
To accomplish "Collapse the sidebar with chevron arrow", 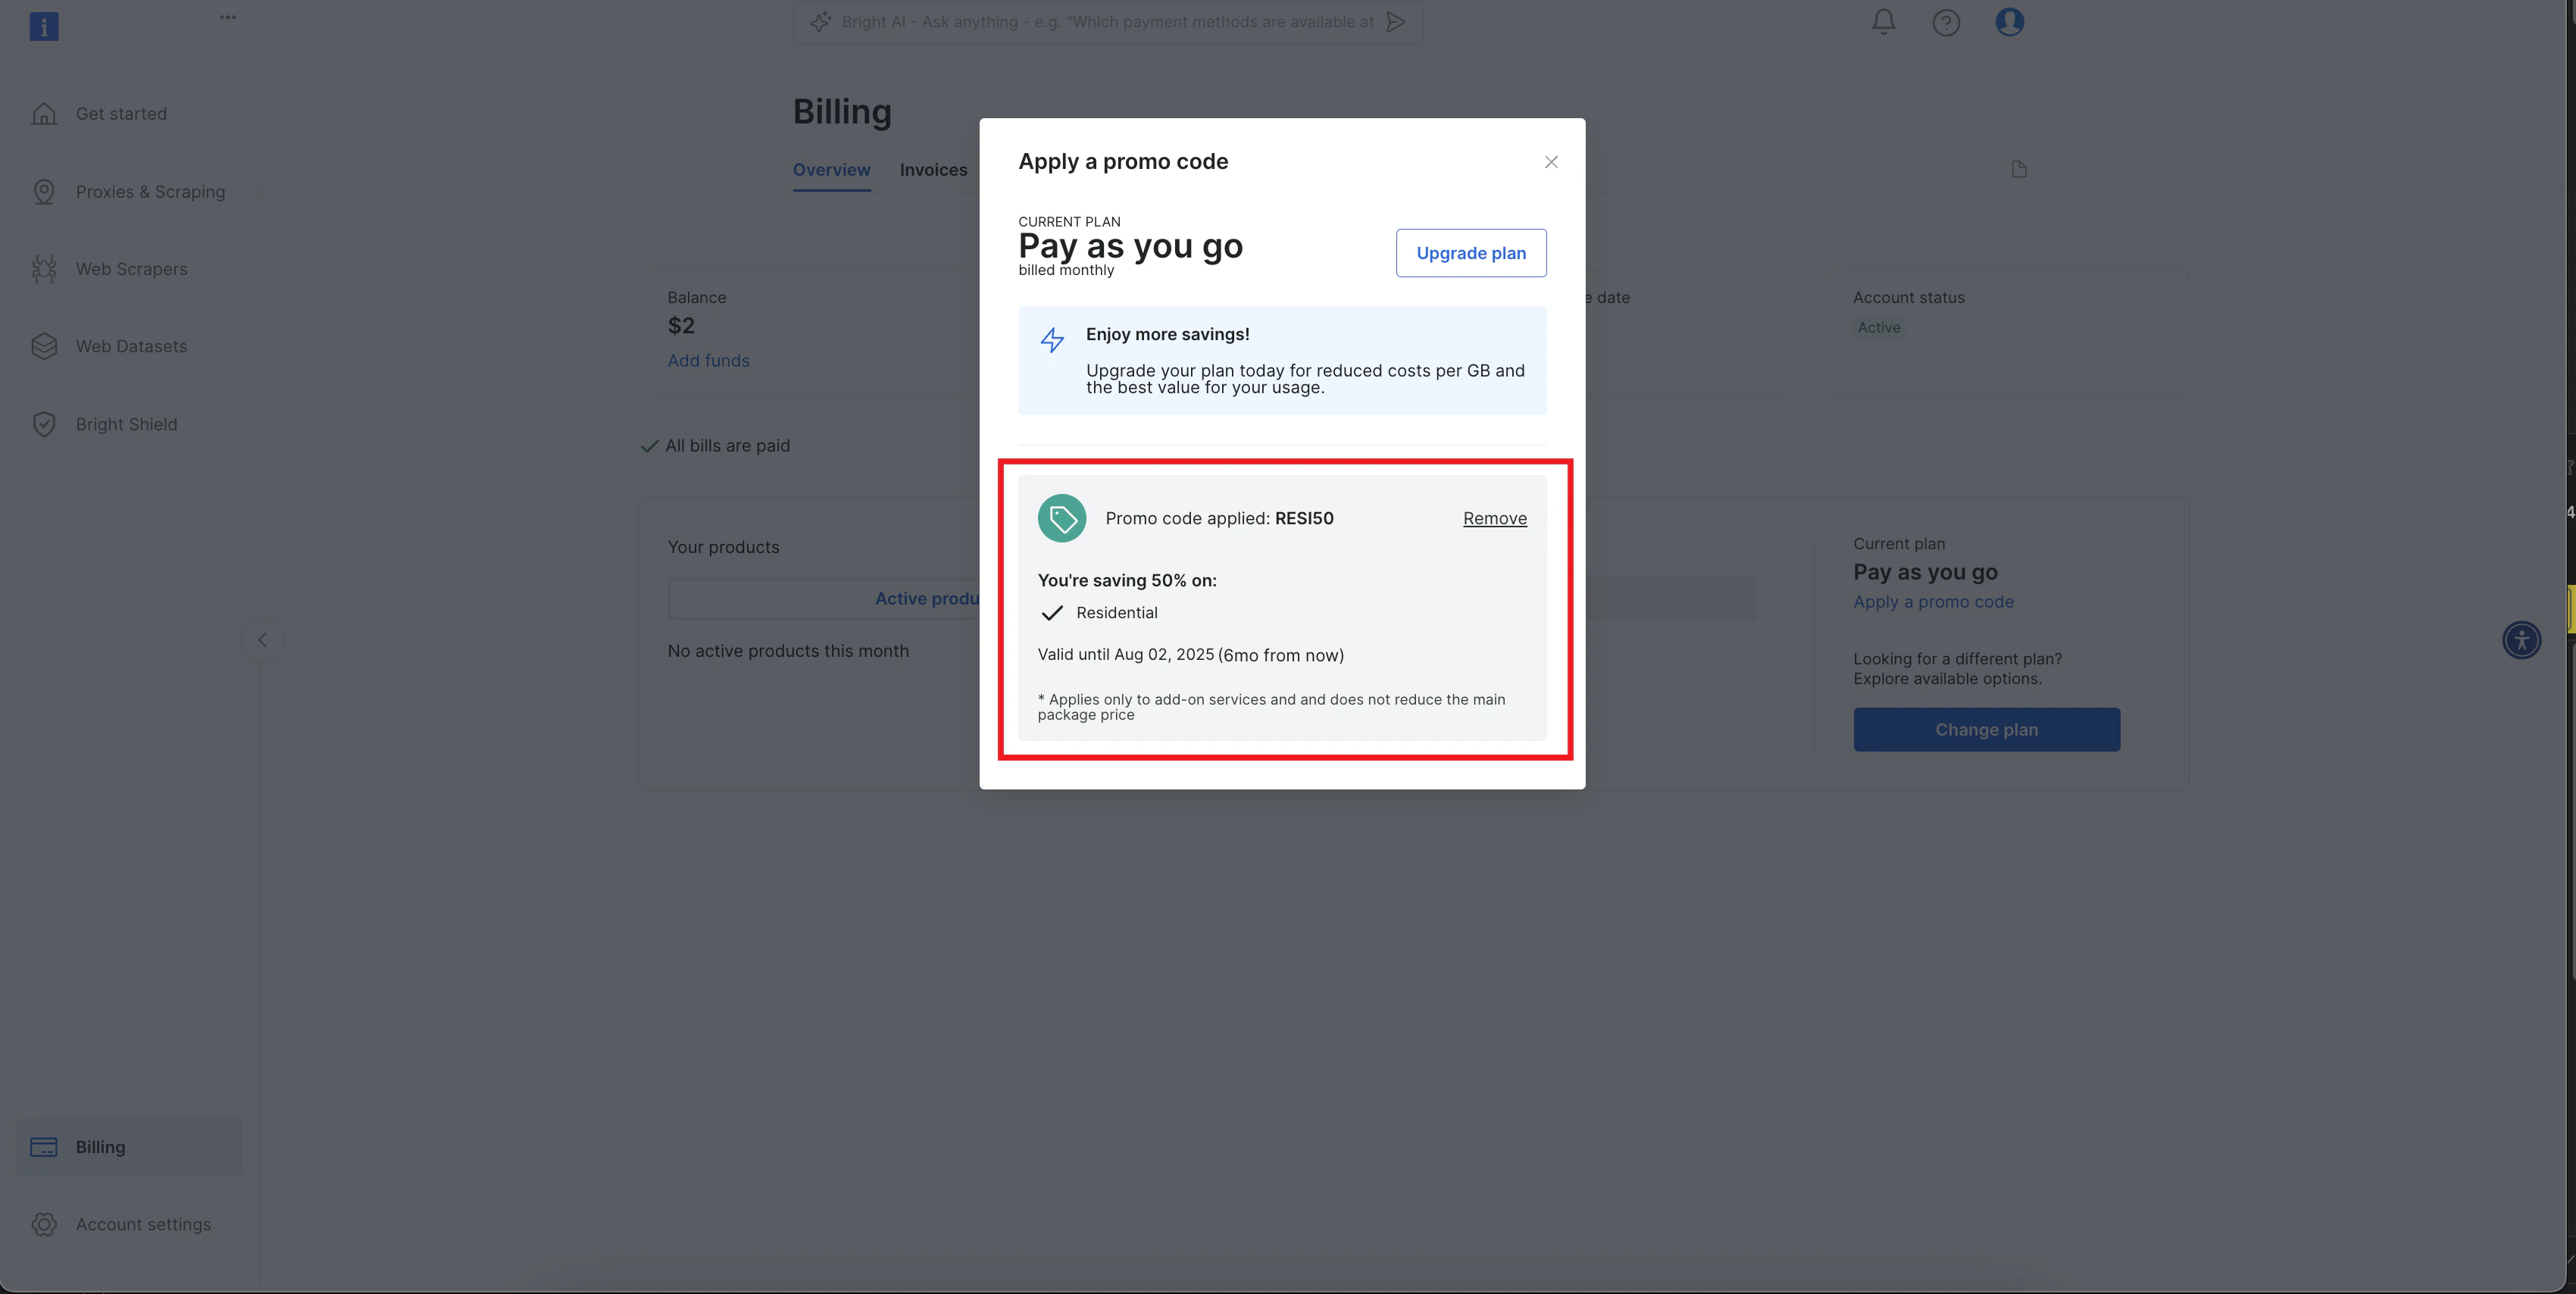I will 262,640.
